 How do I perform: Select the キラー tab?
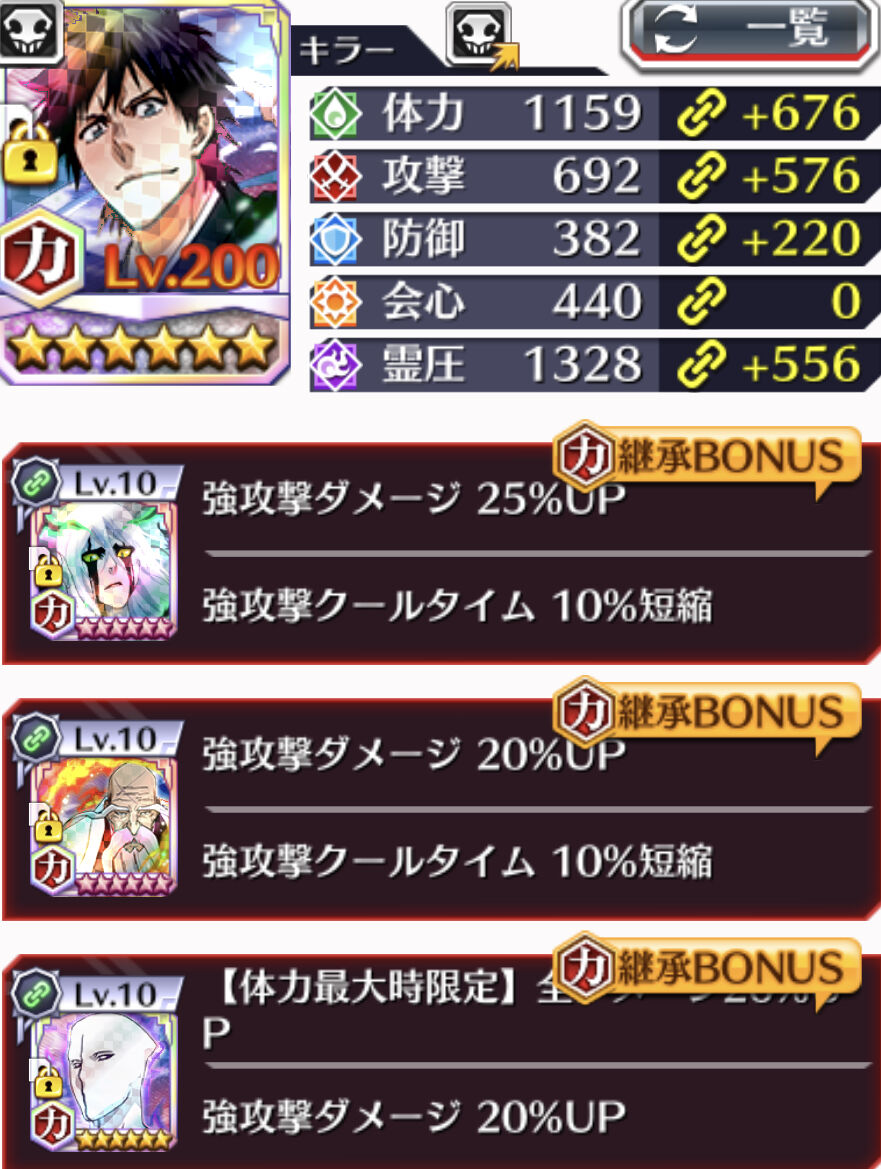[347, 51]
